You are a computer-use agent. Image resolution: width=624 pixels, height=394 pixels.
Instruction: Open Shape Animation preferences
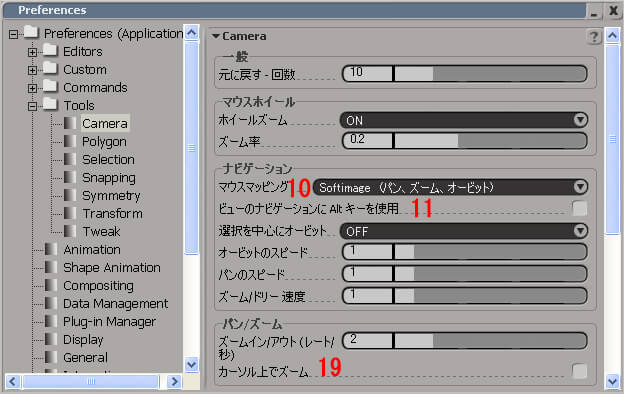[x=112, y=268]
